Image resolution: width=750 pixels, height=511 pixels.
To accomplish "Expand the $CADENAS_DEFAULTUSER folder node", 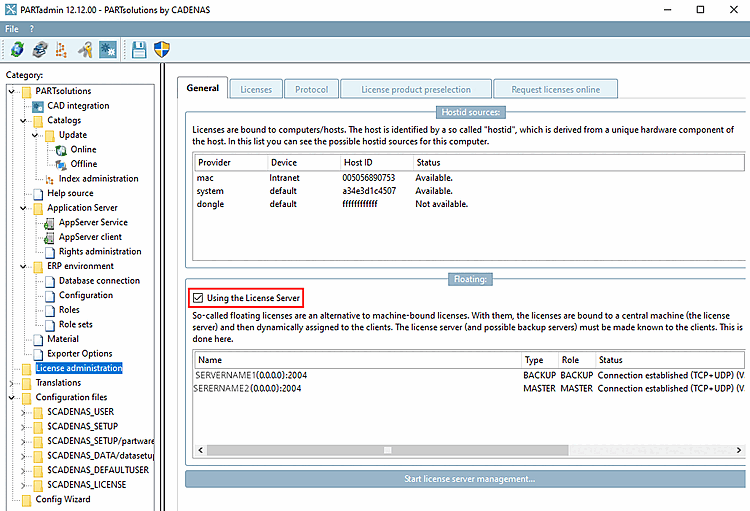I will pyautogui.click(x=23, y=471).
